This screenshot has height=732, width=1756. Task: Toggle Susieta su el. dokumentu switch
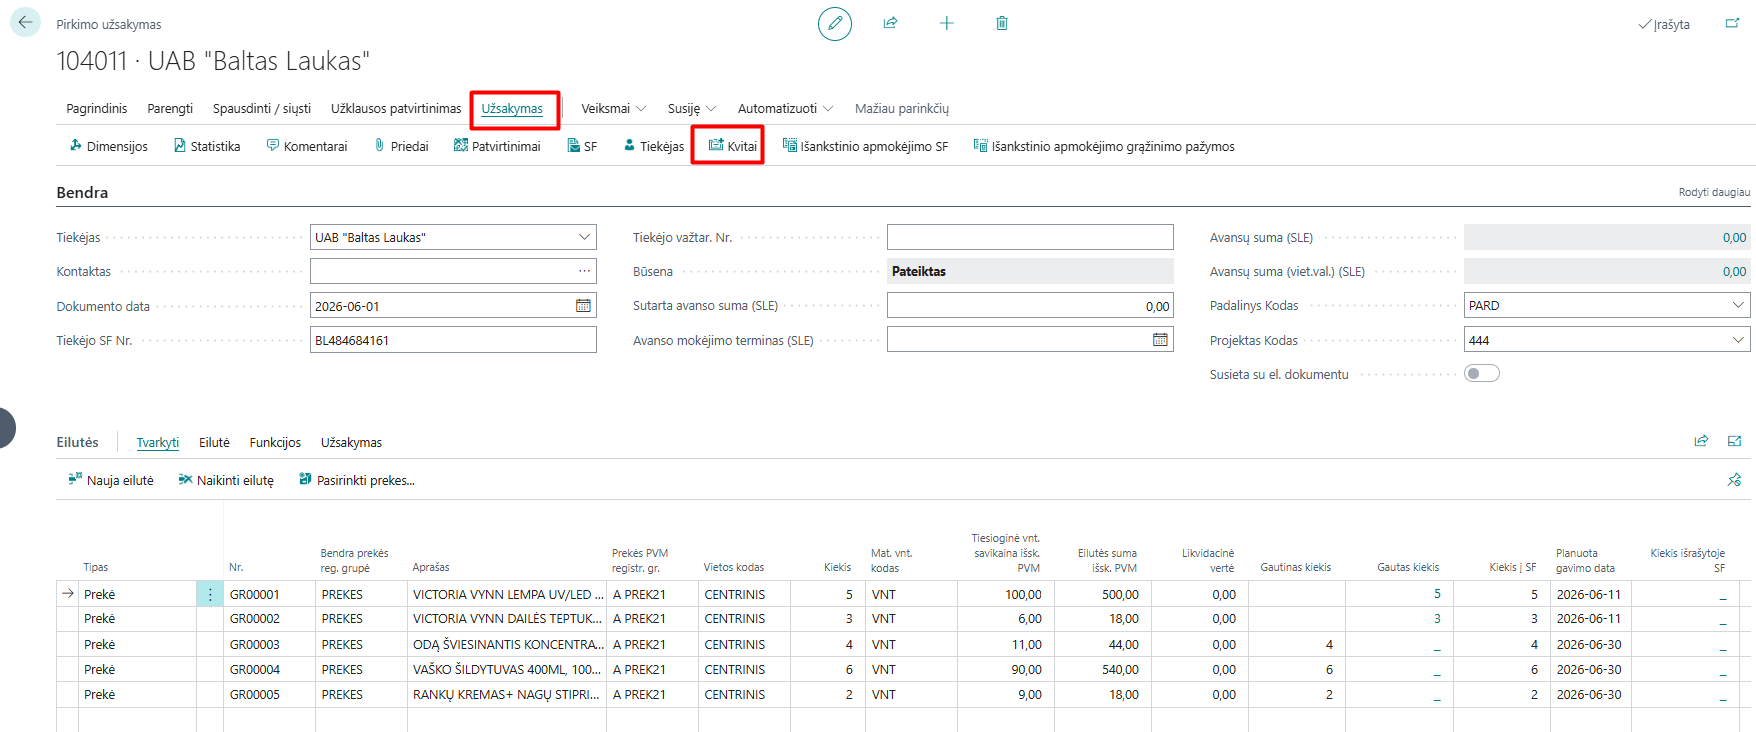coord(1482,374)
